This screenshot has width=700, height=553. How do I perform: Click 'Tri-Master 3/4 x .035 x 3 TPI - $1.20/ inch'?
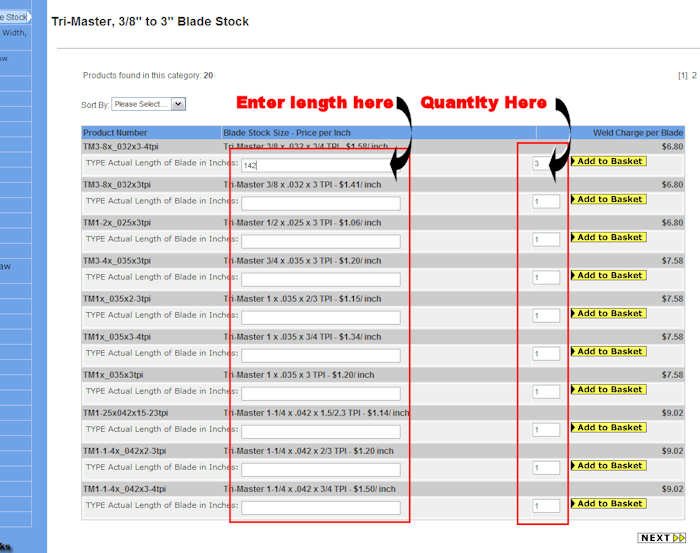[x=302, y=261]
